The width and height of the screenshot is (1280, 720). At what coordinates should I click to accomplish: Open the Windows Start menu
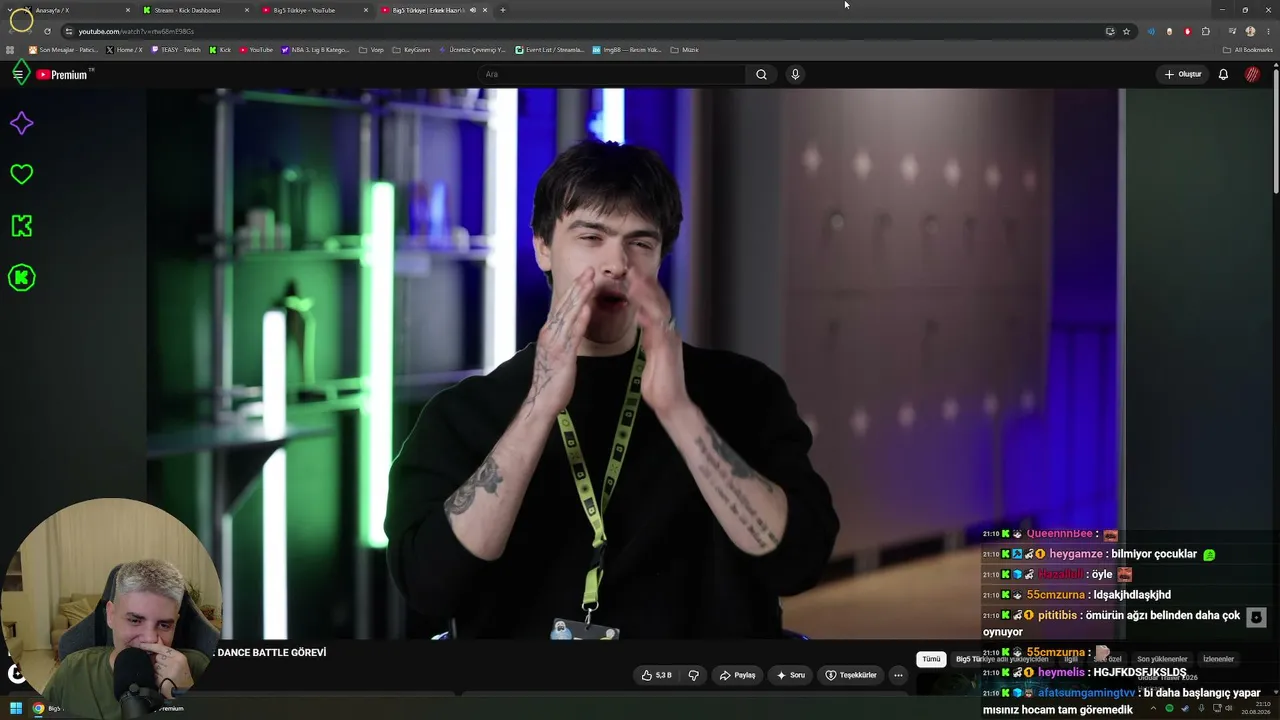[16, 708]
